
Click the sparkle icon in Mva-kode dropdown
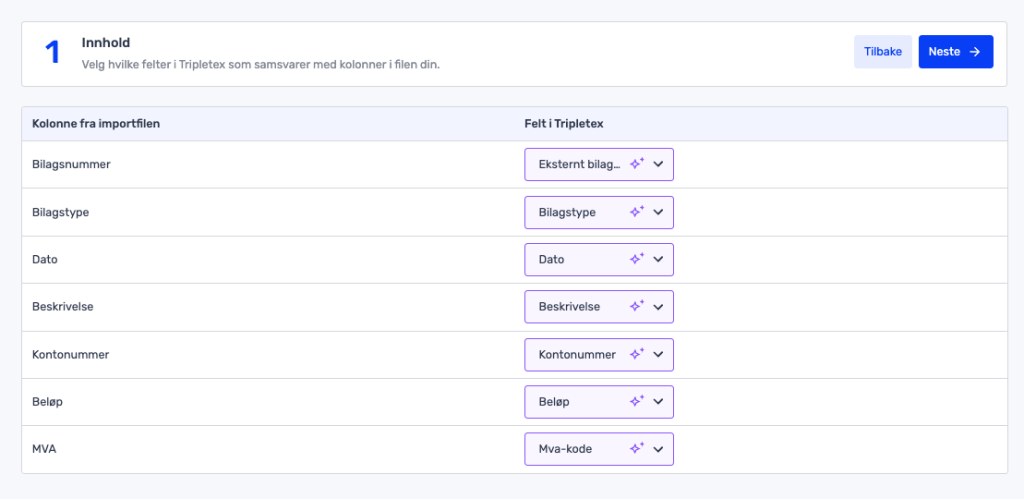(x=637, y=449)
